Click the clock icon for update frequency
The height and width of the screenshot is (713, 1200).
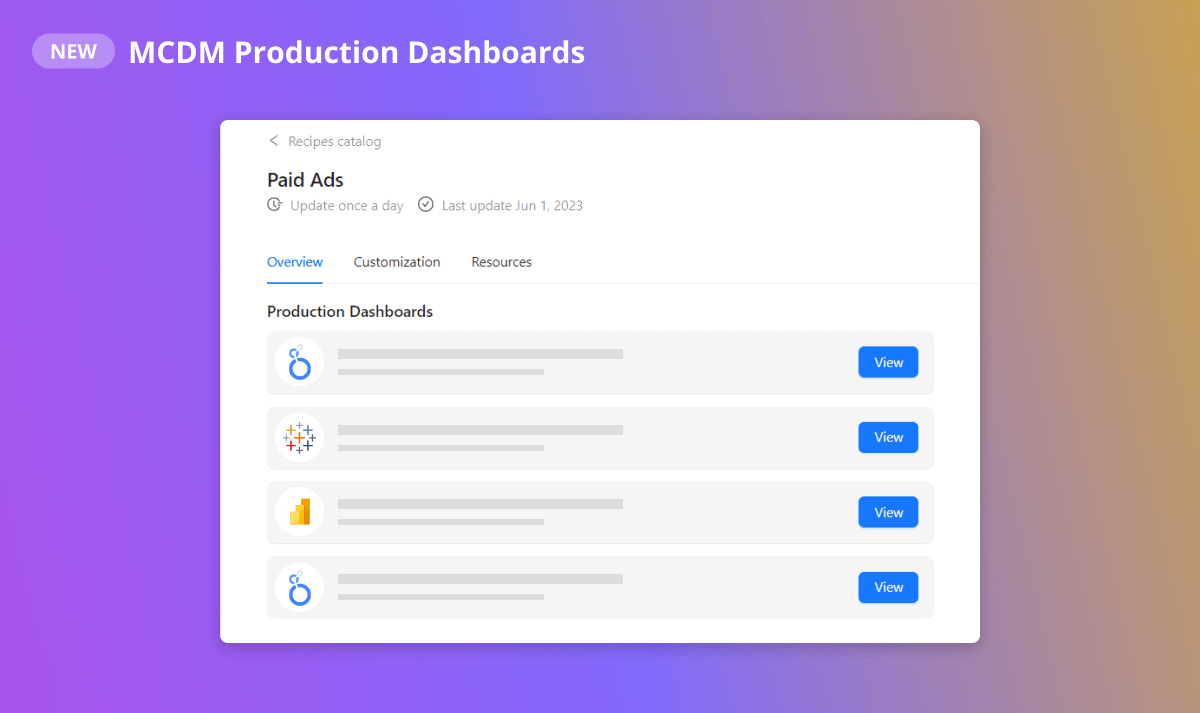(274, 205)
